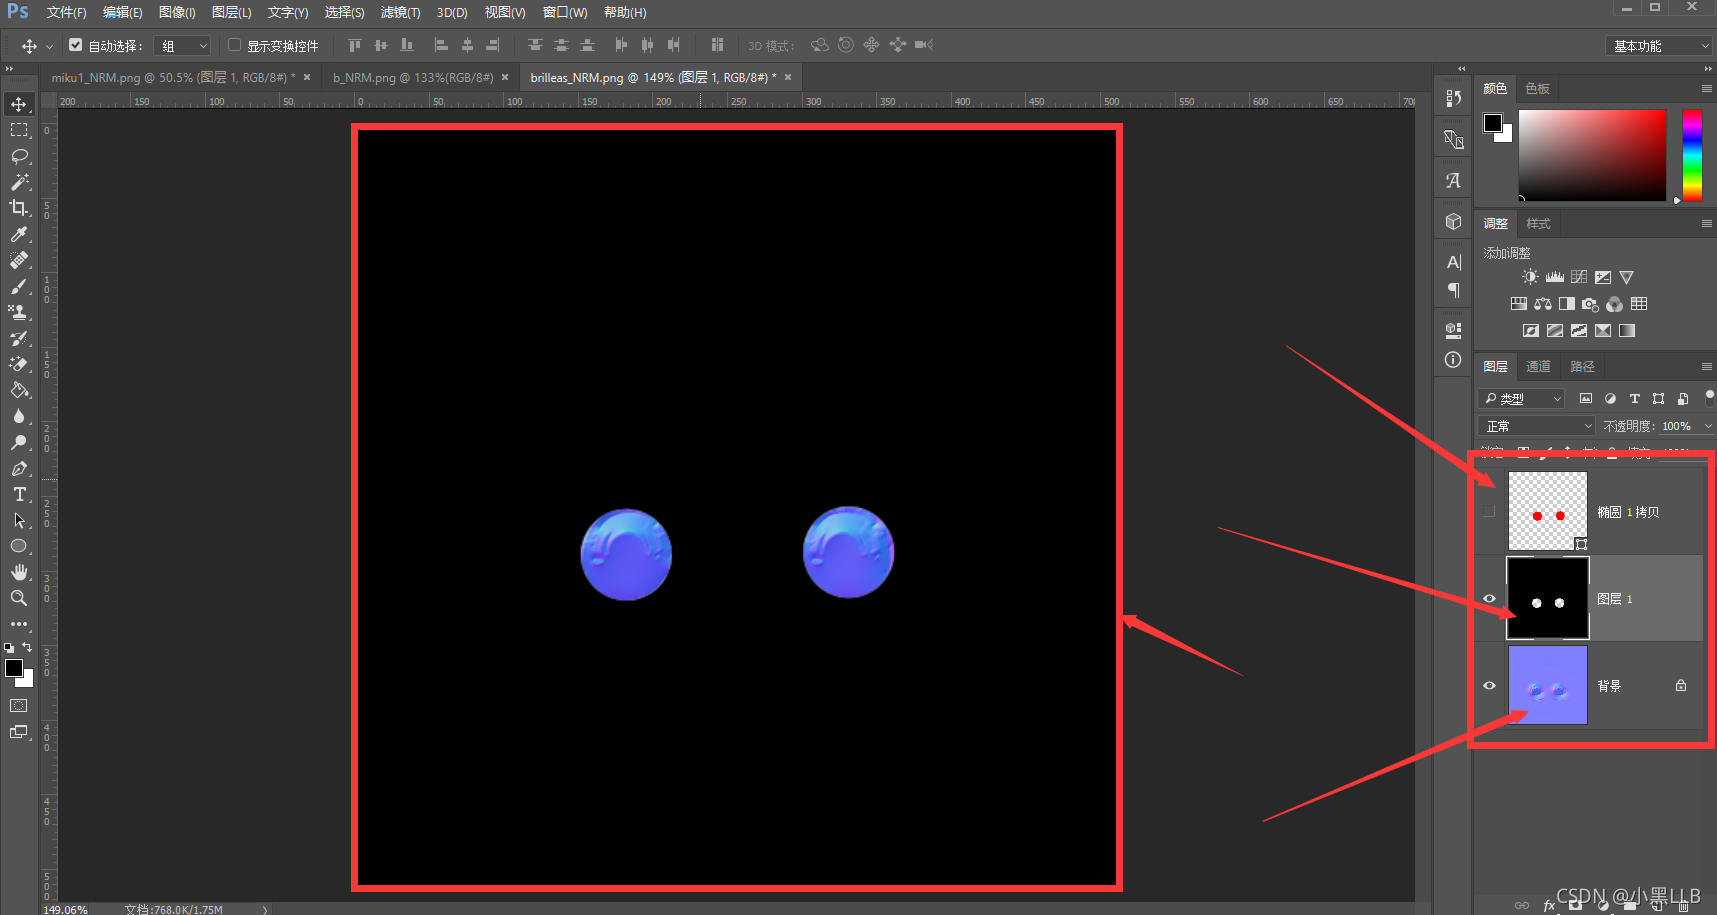Screen dimensions: 1717x915
Task: Expand the tool preset picker arrow
Action: (49, 46)
